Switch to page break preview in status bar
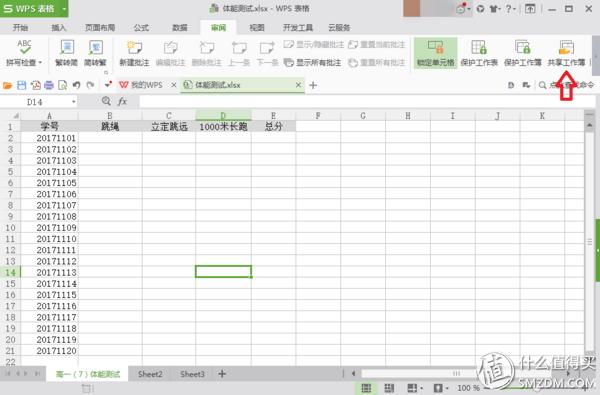The image size is (600, 395). (x=389, y=388)
